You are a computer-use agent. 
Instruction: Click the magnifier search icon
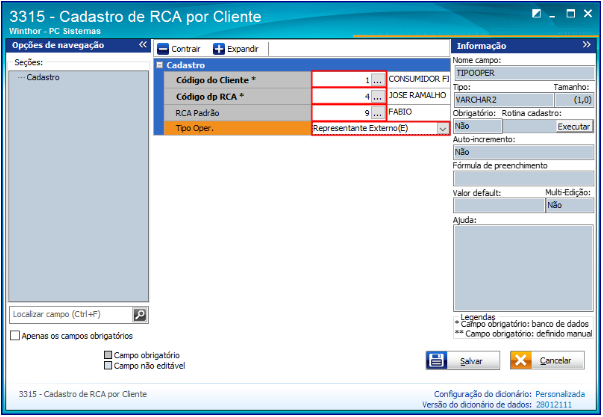pyautogui.click(x=140, y=315)
